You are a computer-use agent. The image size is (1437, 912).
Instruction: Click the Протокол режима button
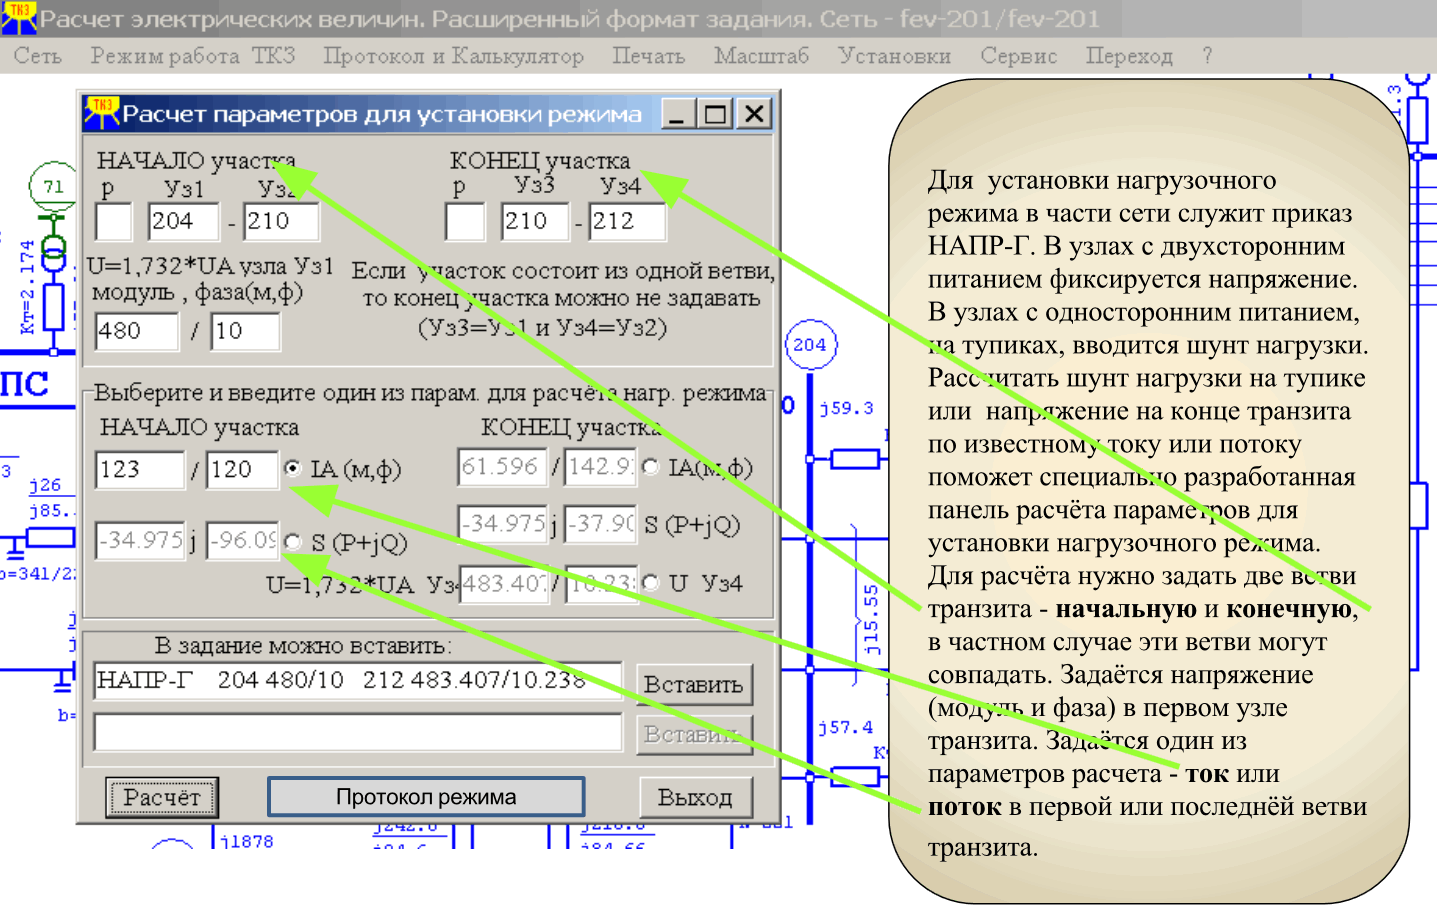[426, 797]
